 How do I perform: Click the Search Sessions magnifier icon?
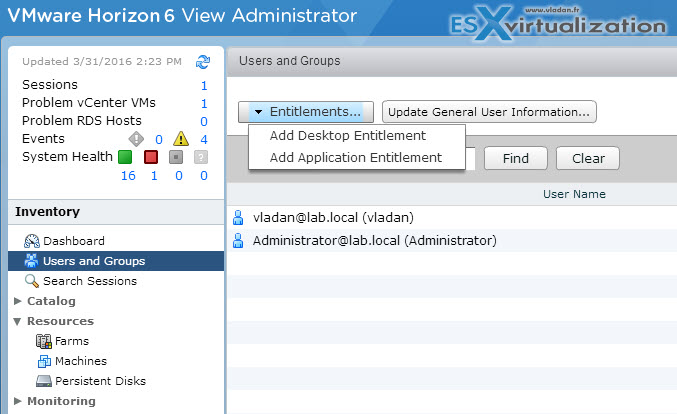(x=32, y=281)
